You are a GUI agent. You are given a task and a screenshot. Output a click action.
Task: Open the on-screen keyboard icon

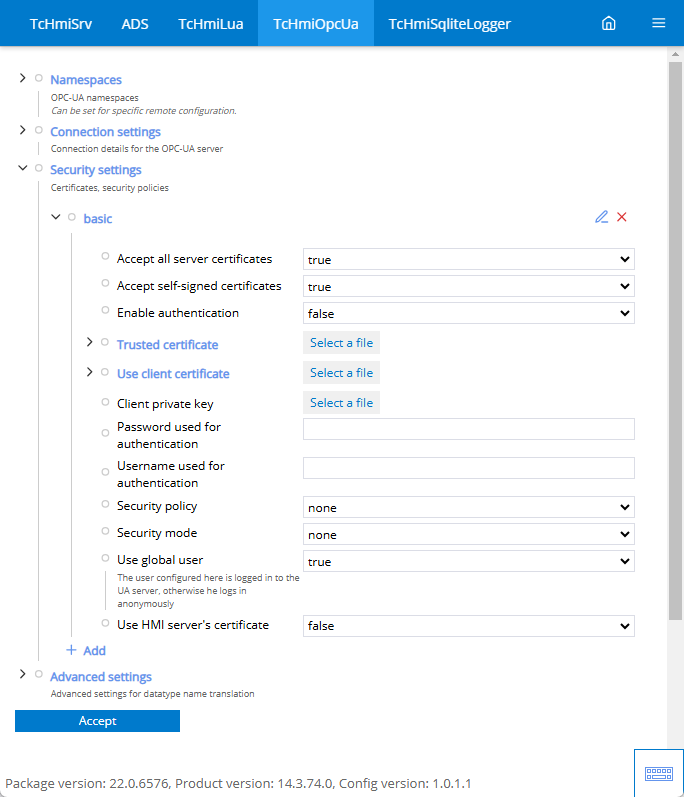click(659, 774)
